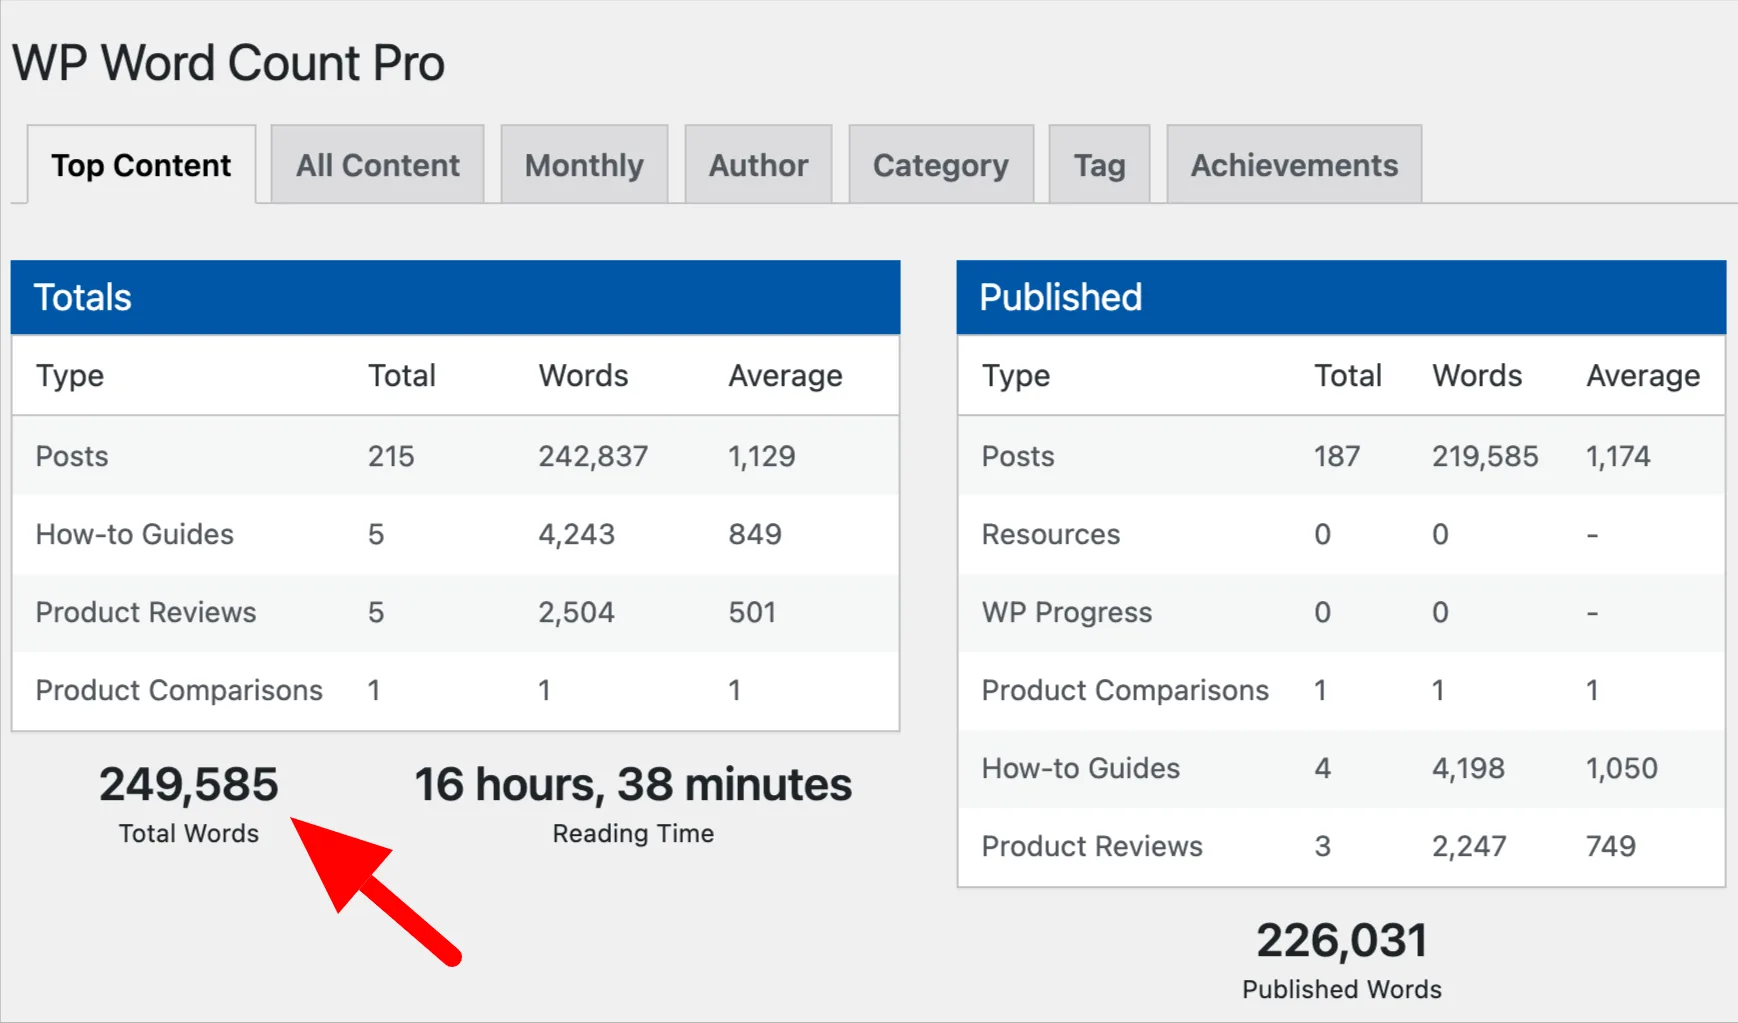Click the 2,504 words value
This screenshot has height=1023, width=1738.
tap(576, 612)
